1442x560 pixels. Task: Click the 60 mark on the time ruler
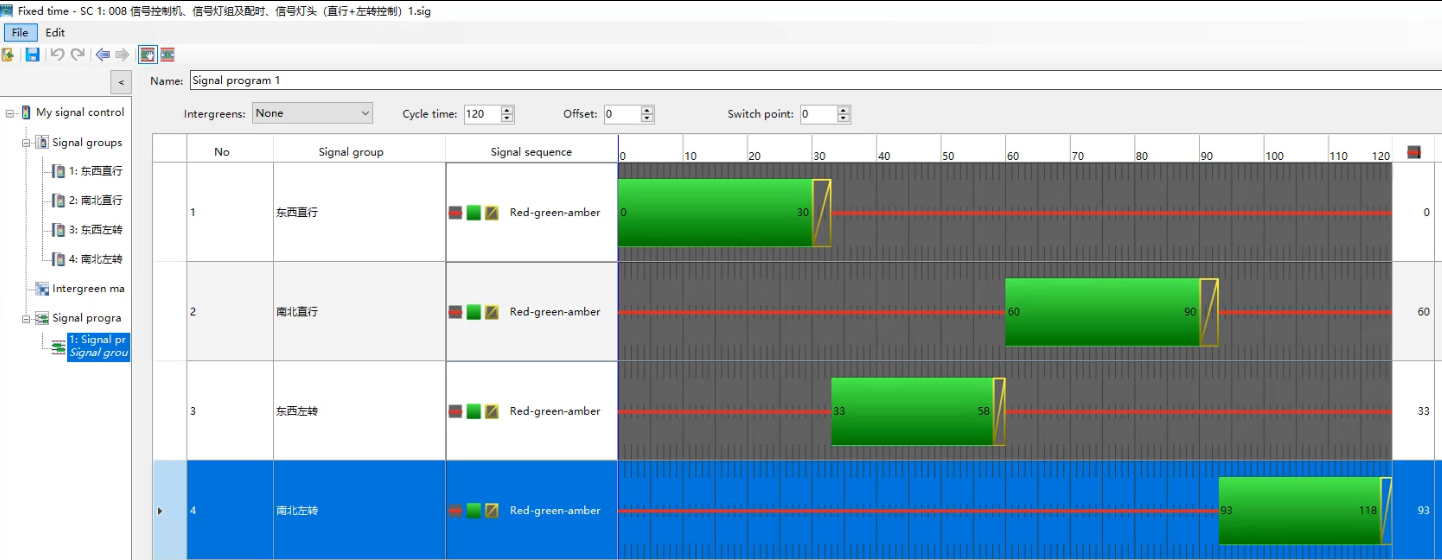point(1013,156)
